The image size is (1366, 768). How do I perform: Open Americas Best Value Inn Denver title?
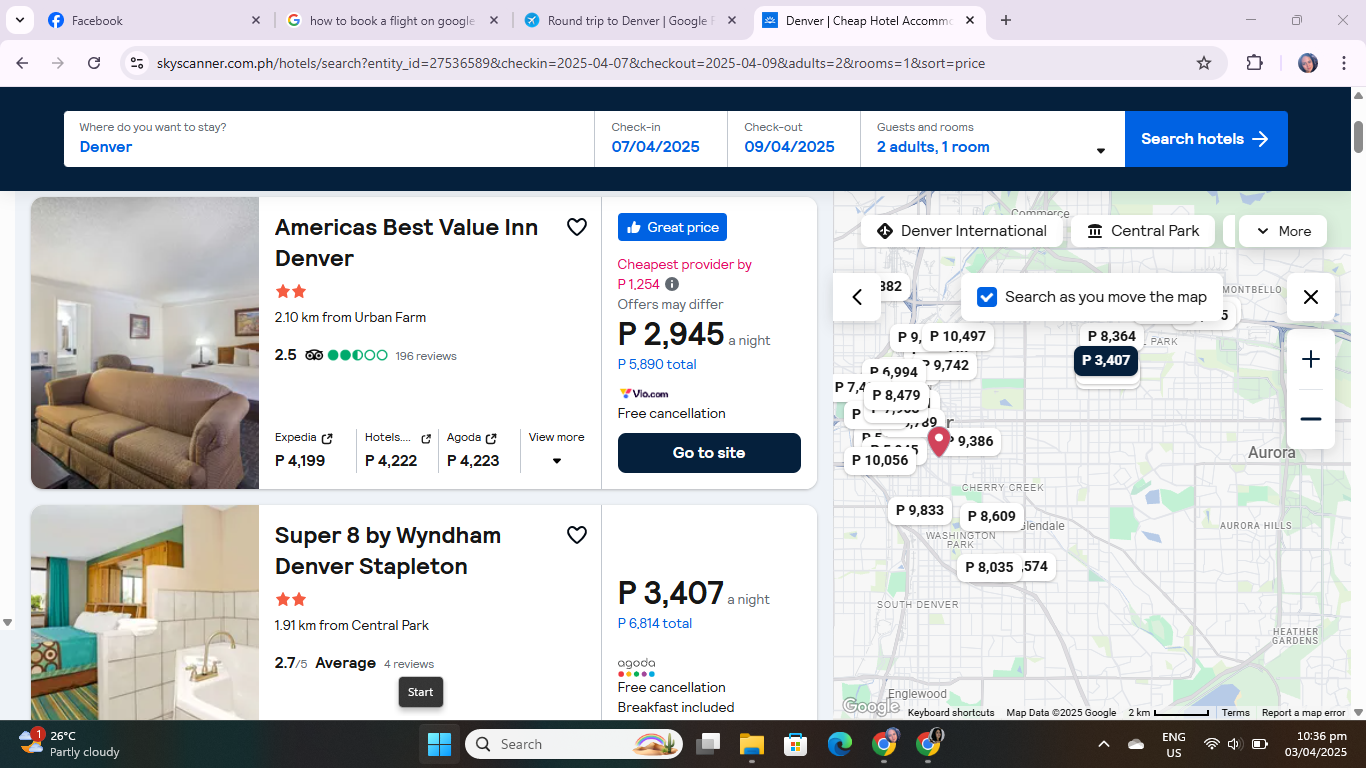[407, 243]
